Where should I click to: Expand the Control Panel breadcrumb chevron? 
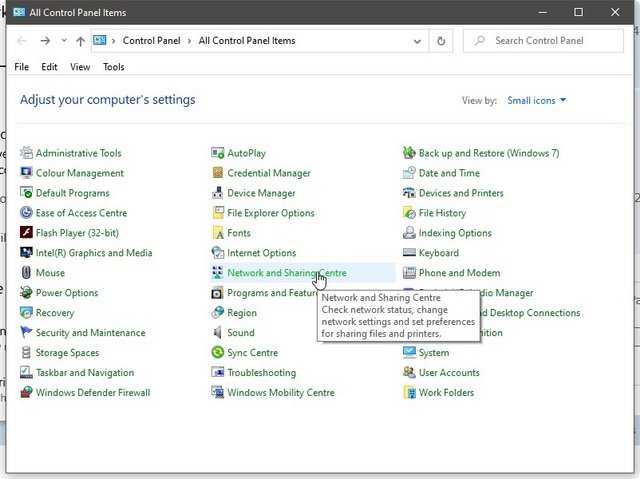189,41
